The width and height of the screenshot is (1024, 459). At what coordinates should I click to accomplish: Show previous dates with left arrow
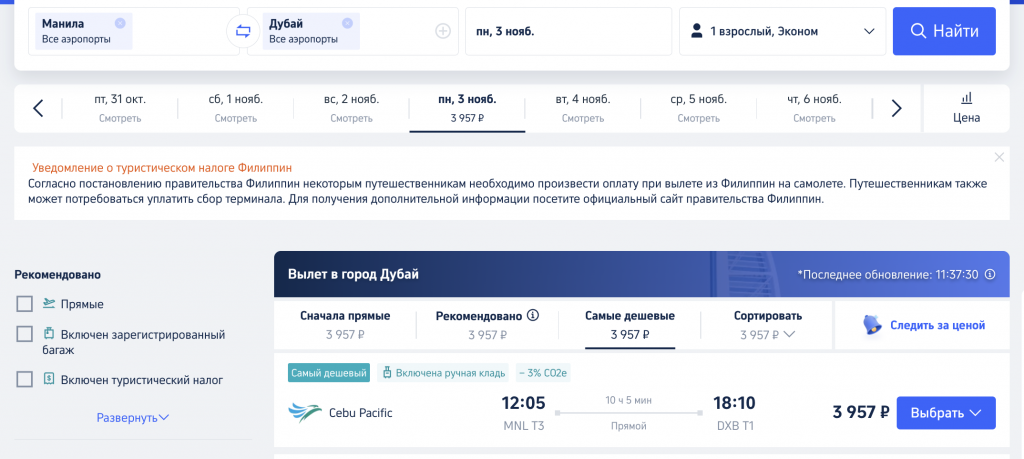pyautogui.click(x=38, y=108)
